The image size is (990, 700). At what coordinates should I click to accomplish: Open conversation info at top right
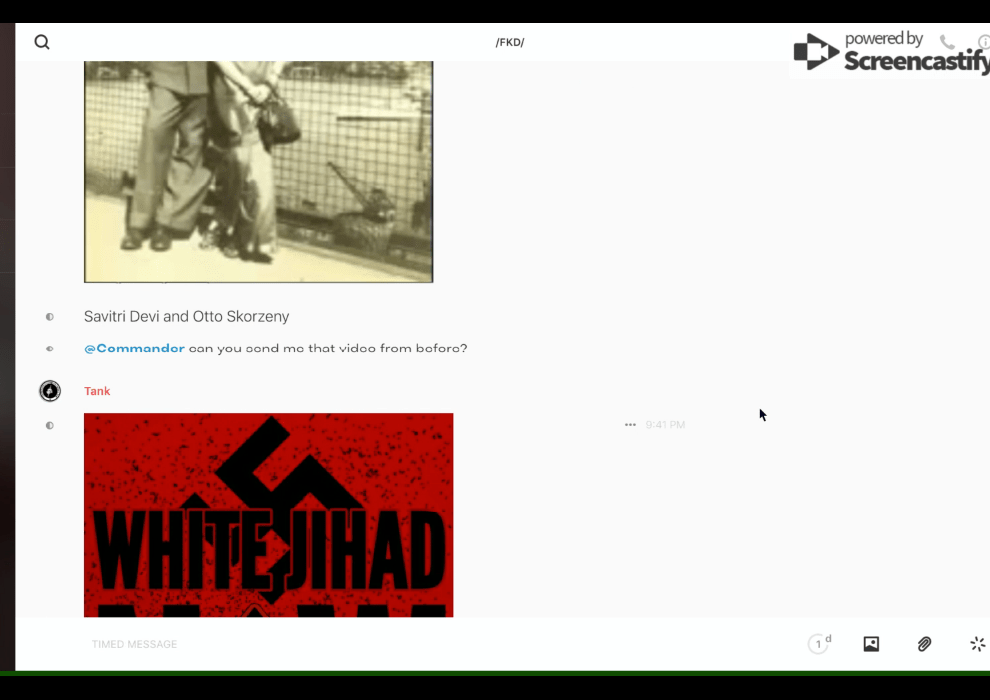[983, 42]
